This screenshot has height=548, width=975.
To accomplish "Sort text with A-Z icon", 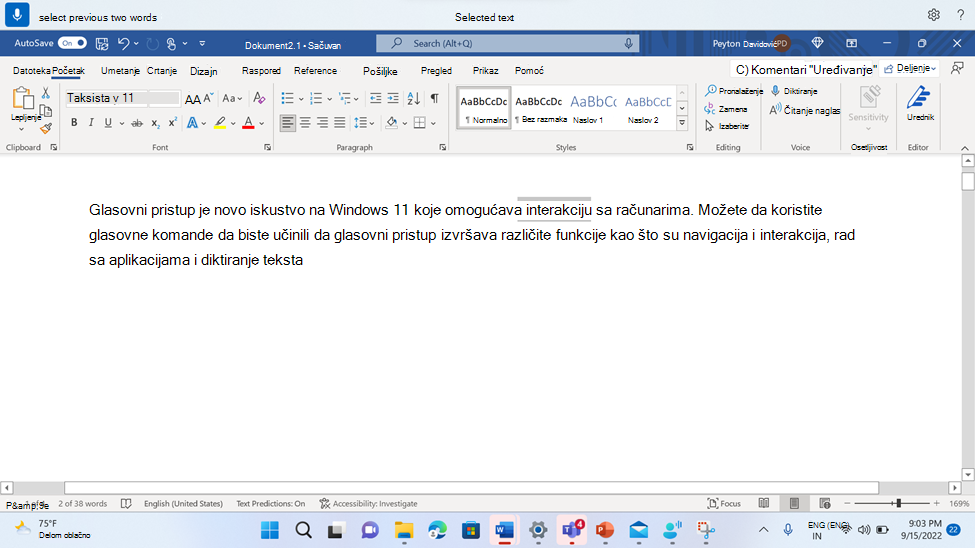I will point(414,98).
